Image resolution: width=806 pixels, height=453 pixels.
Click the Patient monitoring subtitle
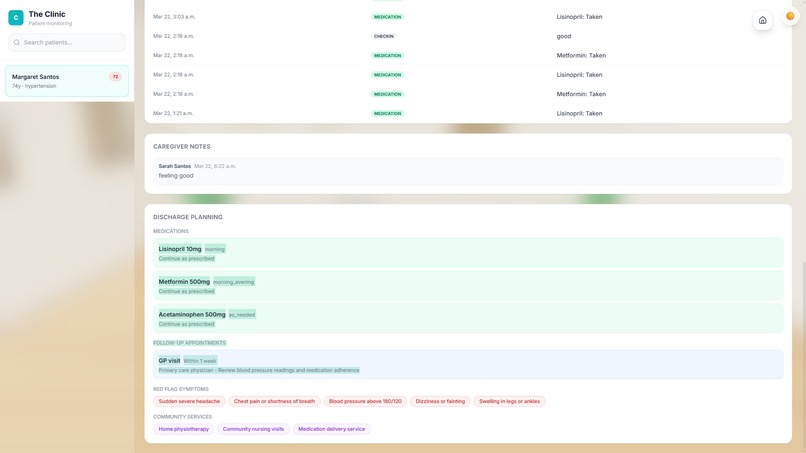50,24
